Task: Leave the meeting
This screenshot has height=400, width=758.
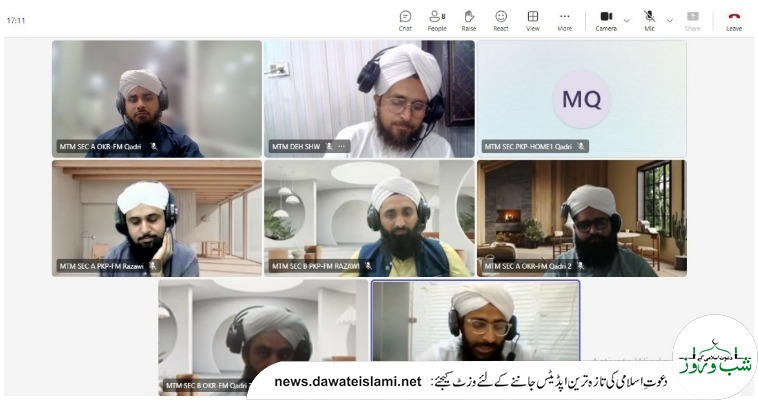Action: point(734,19)
